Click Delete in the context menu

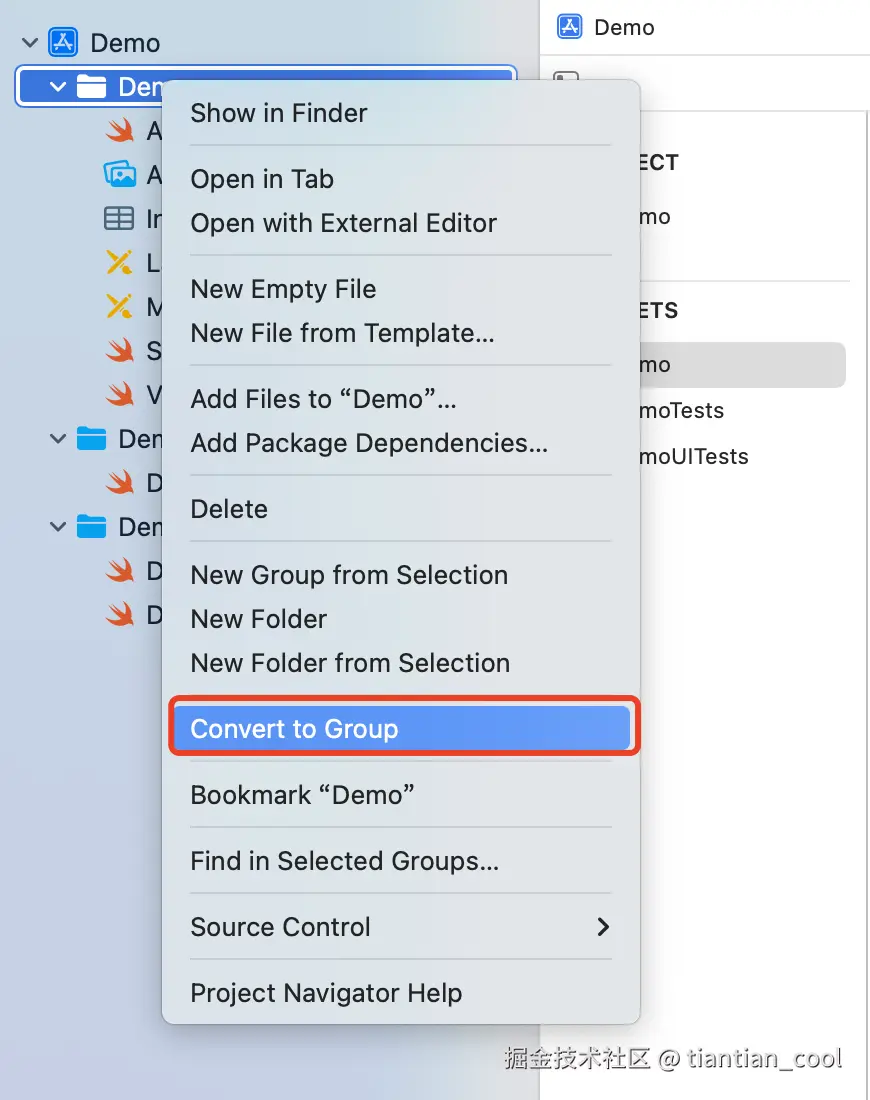tap(229, 509)
